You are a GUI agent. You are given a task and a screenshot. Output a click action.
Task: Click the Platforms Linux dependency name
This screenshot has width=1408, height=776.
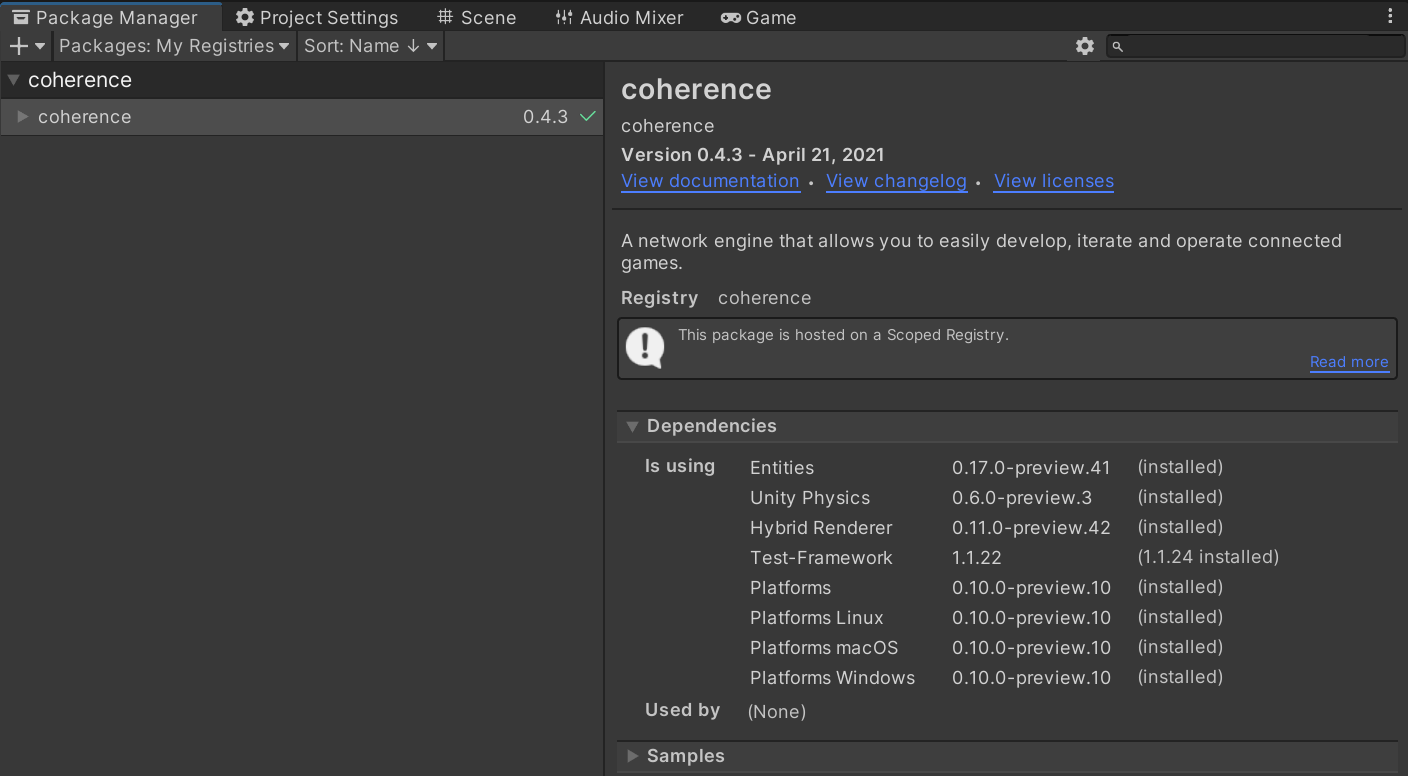click(817, 618)
